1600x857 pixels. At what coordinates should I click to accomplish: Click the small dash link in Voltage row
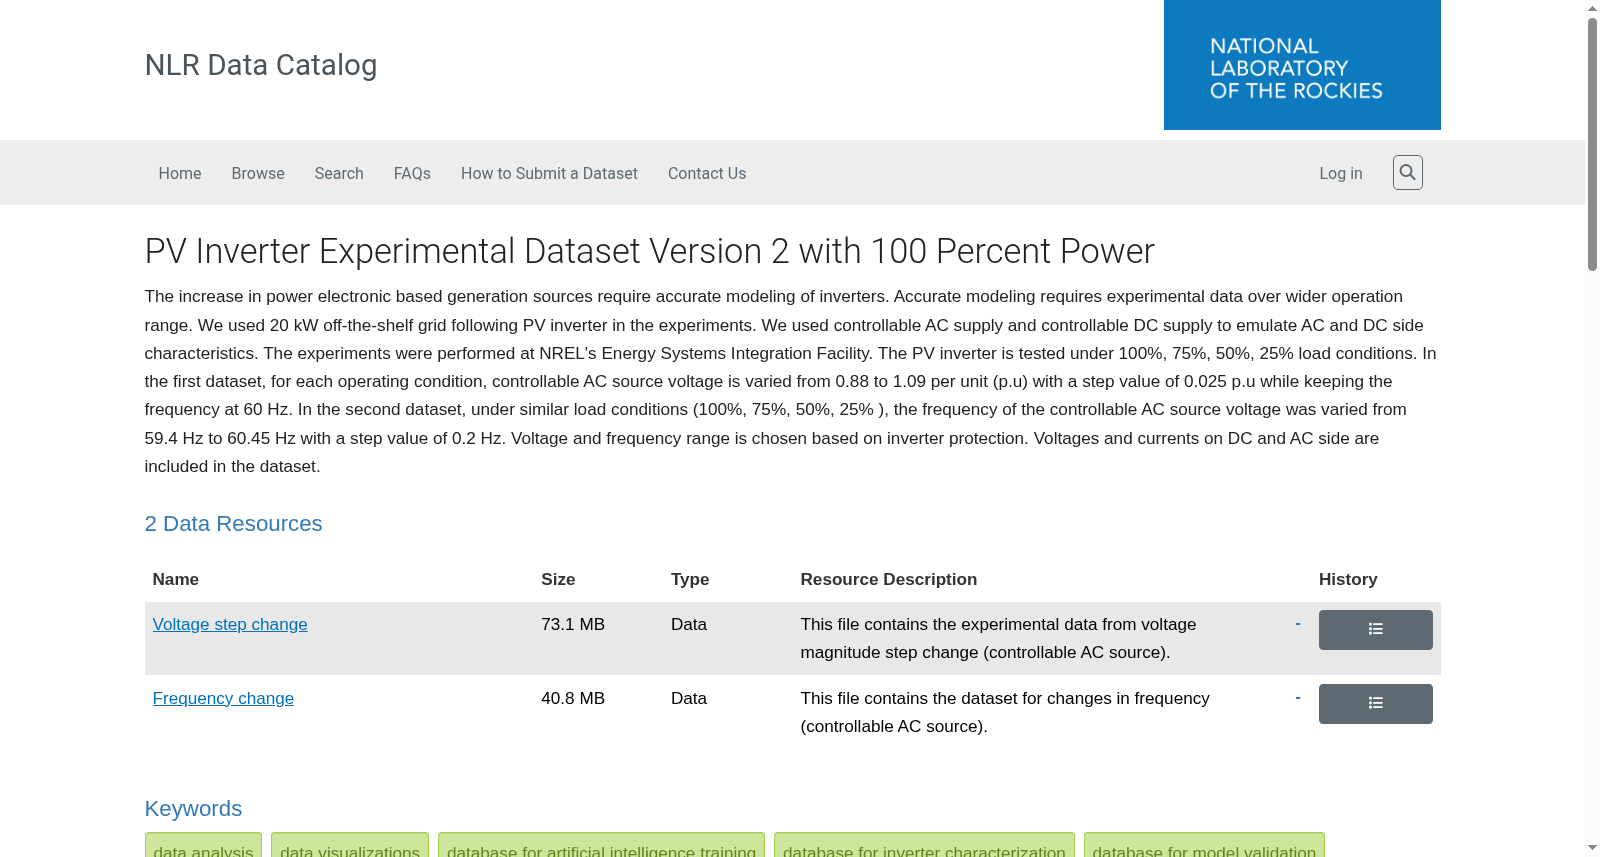pyautogui.click(x=1298, y=624)
